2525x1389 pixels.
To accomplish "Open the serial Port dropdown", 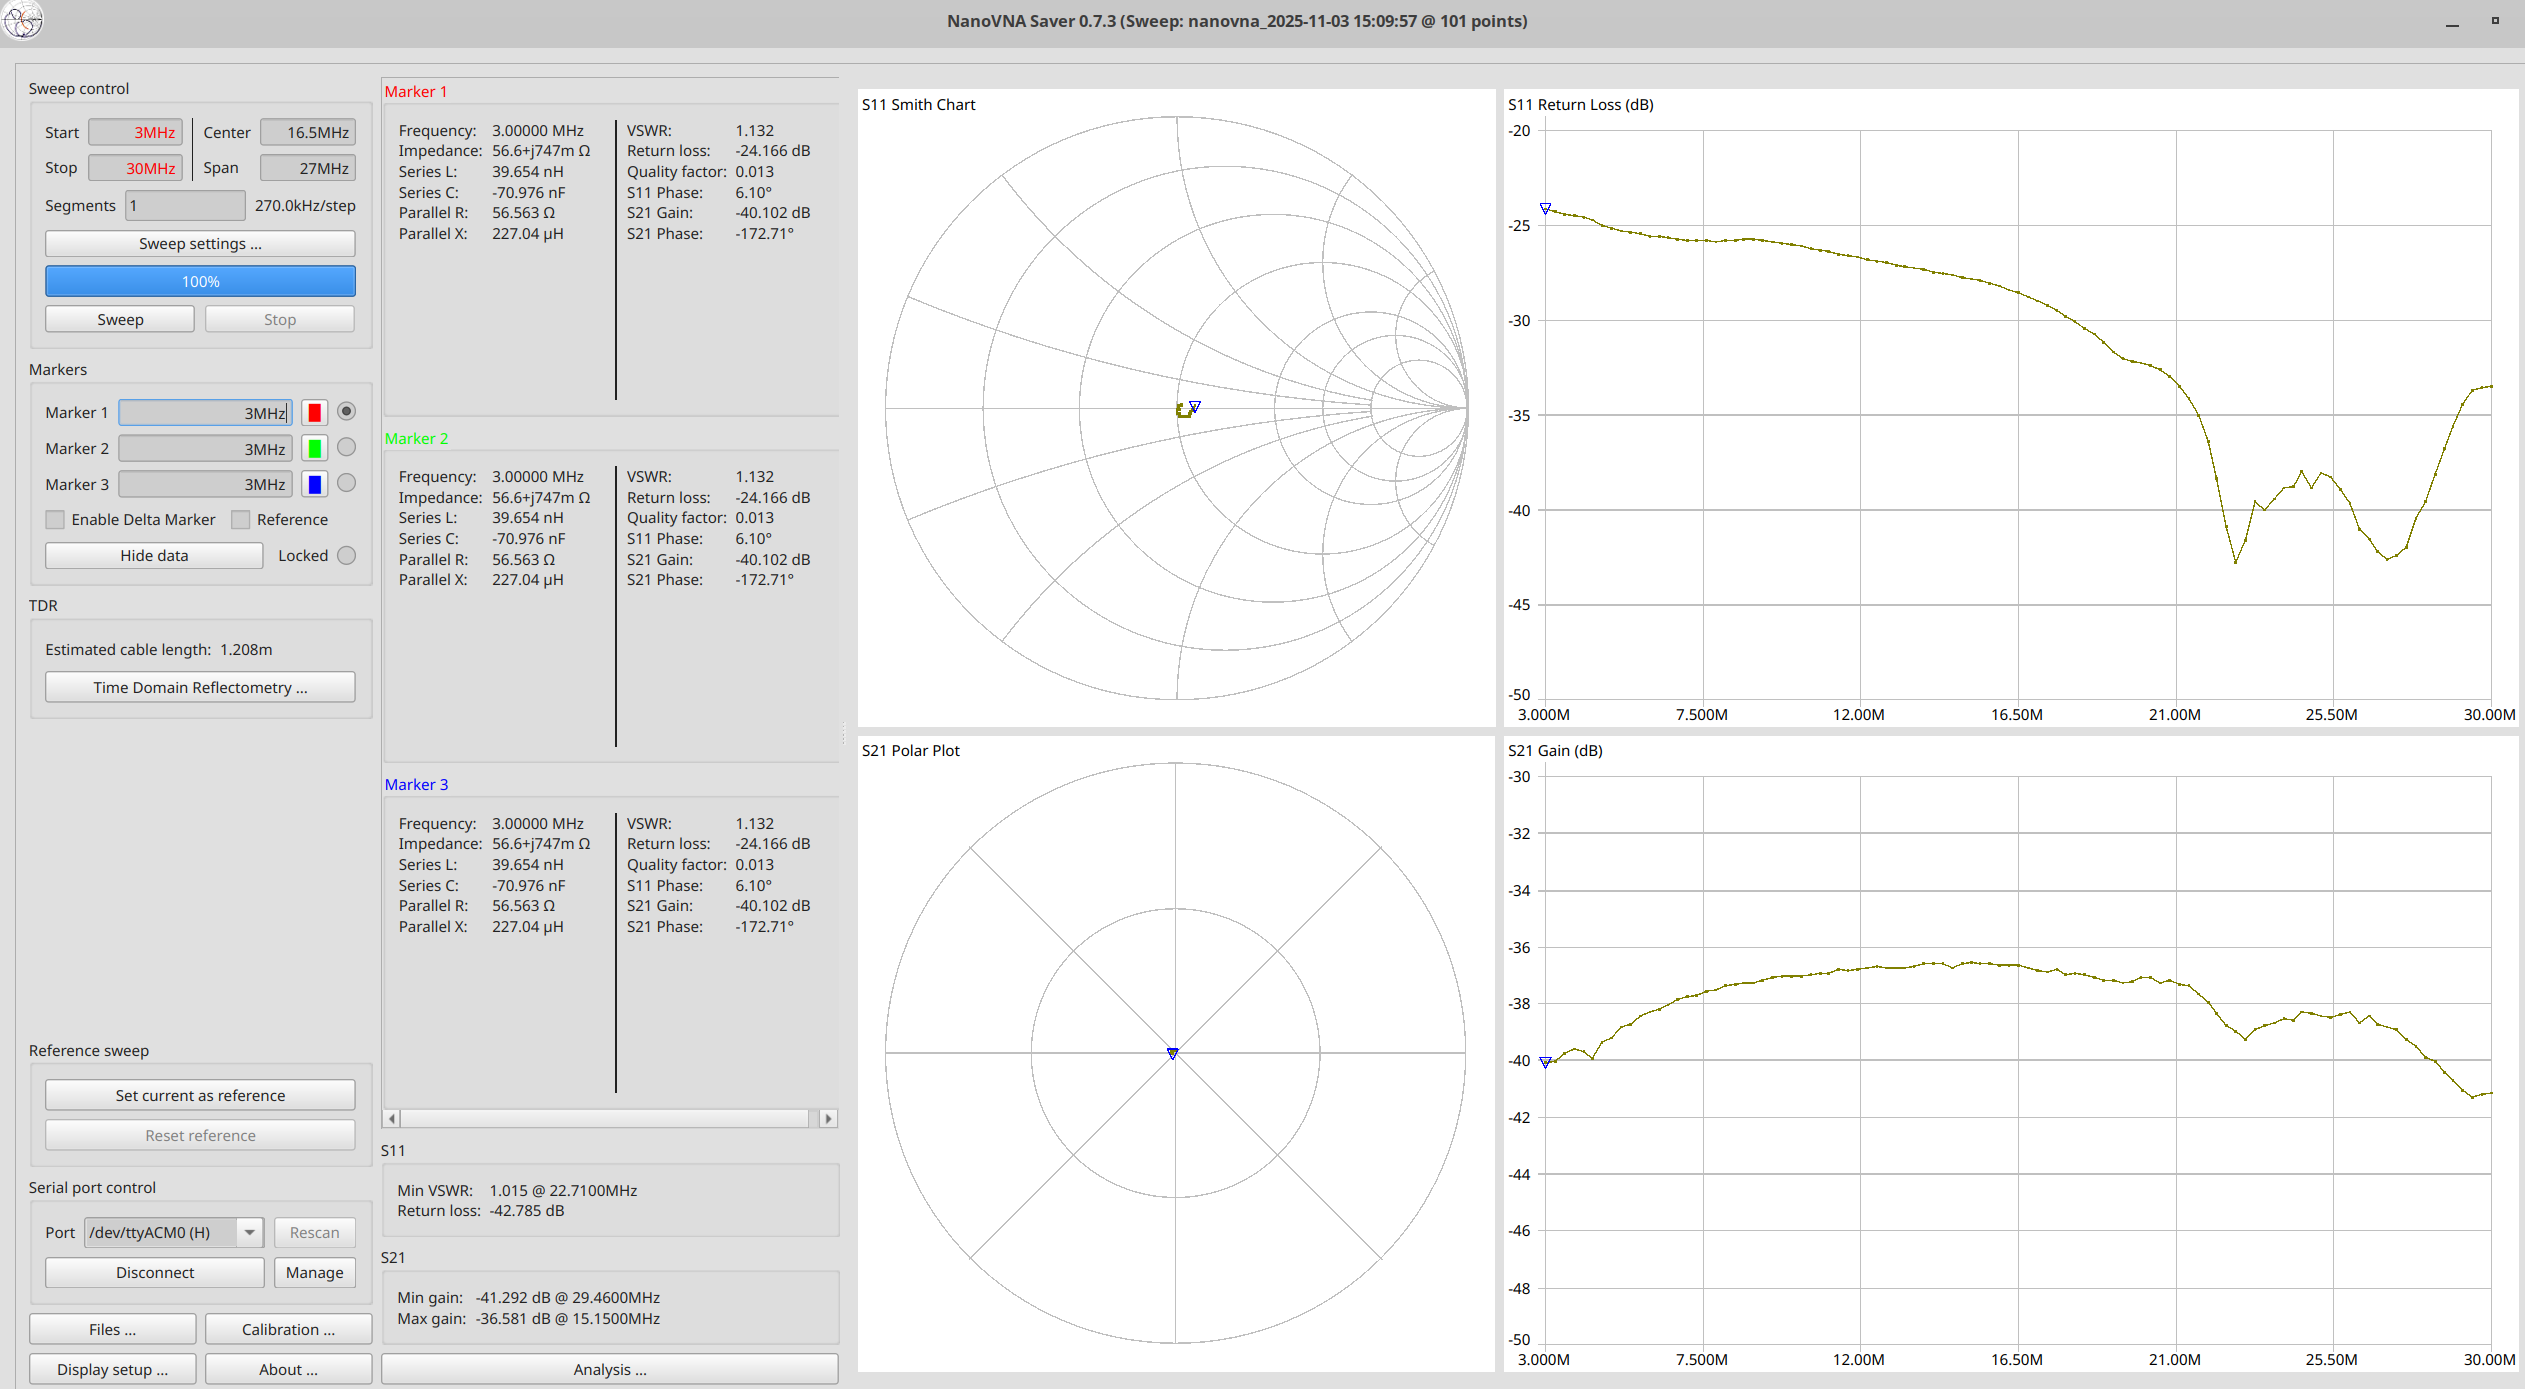I will coord(249,1232).
